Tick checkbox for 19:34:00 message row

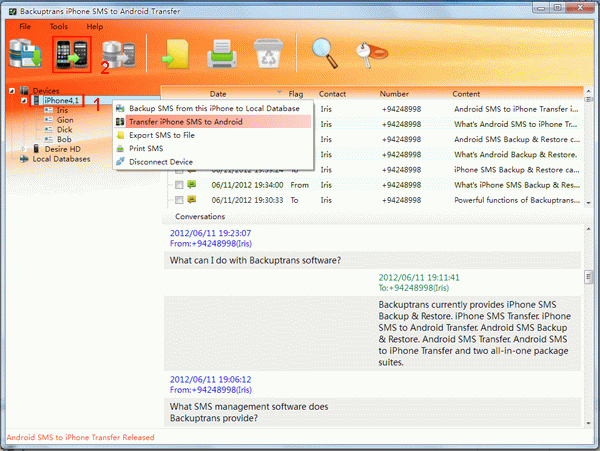(179, 185)
